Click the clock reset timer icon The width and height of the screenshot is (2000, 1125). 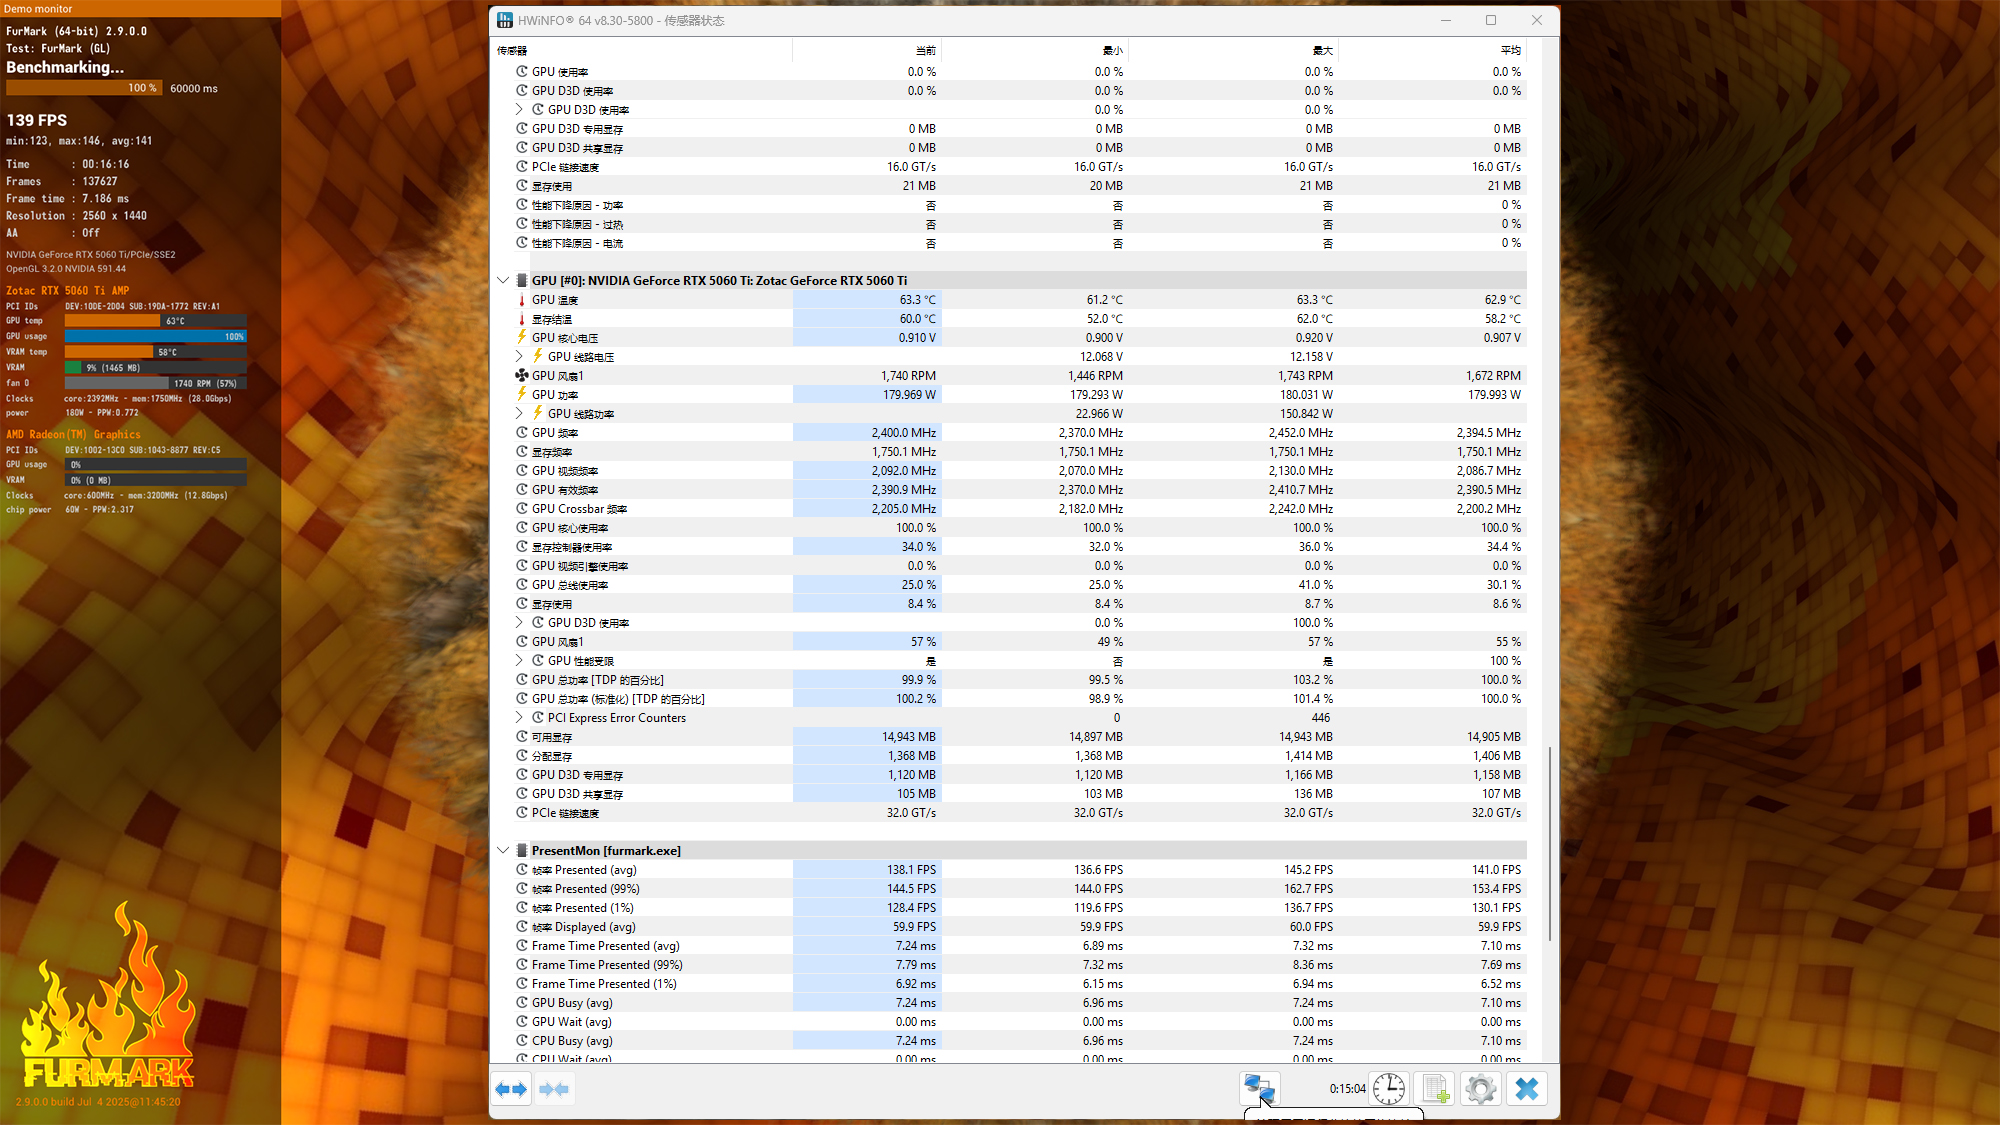(x=1389, y=1088)
